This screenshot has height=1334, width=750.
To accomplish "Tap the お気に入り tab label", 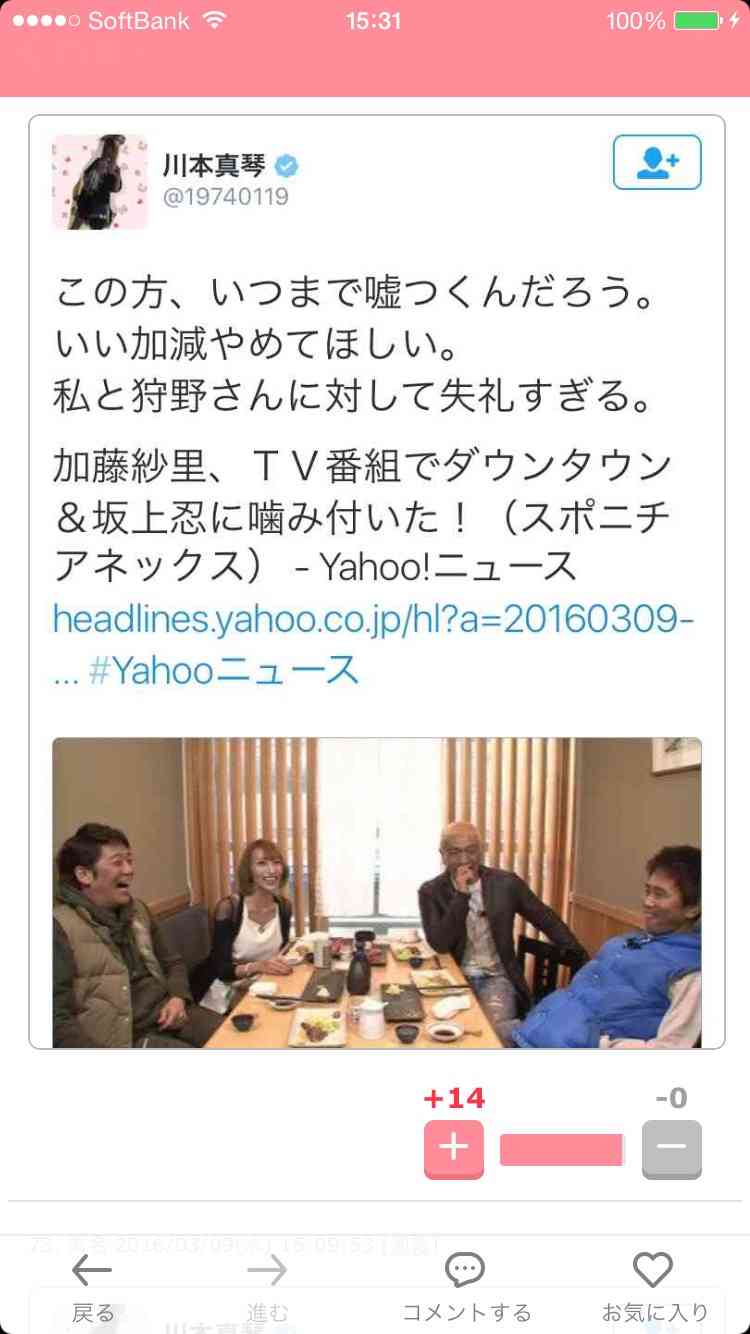I will (x=655, y=1313).
